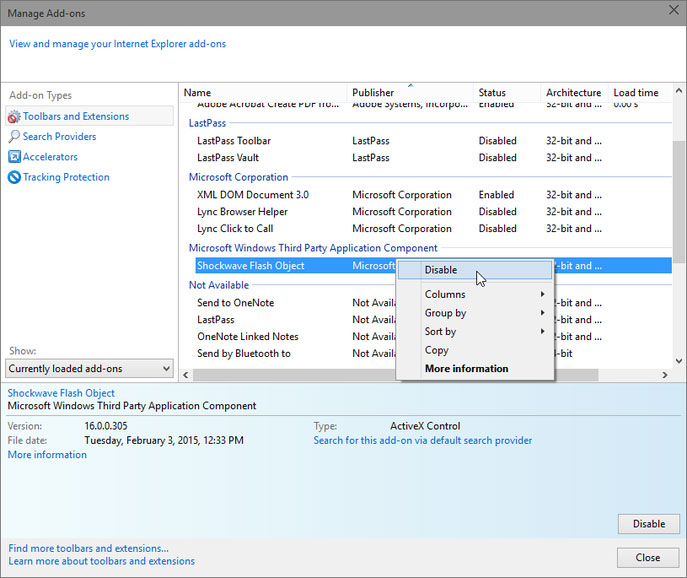Image resolution: width=687 pixels, height=578 pixels.
Task: Choose Disable in the context menu
Action: point(475,270)
